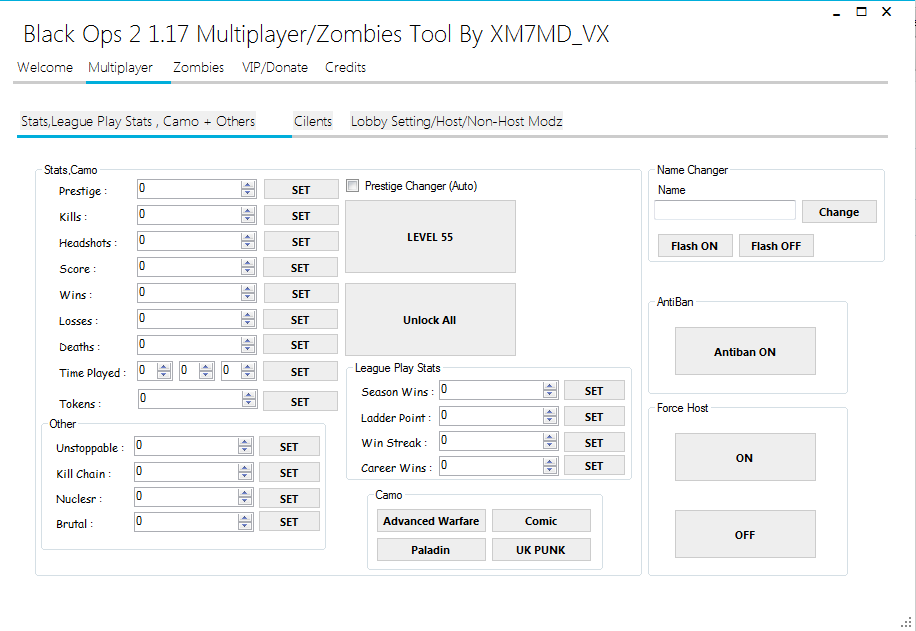
Task: Increase Headshots with up spinner arrow
Action: [x=248, y=237]
